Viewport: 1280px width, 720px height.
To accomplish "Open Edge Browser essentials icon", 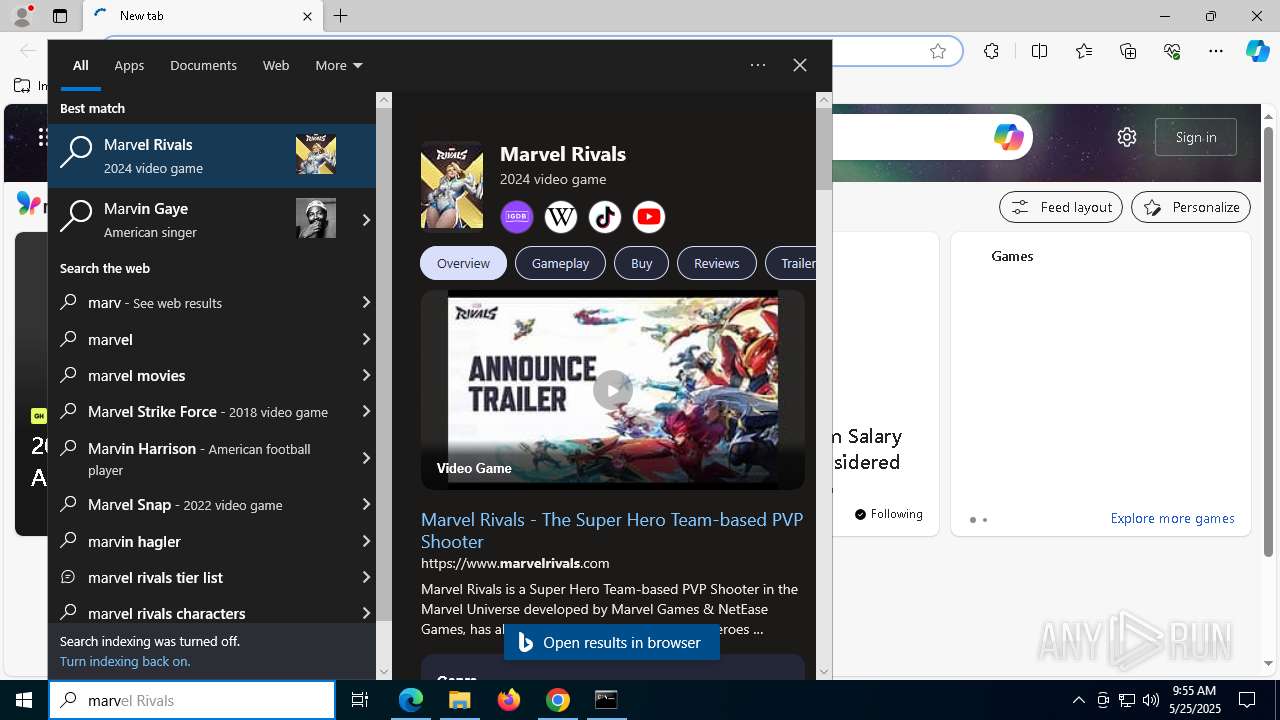I will [1172, 51].
